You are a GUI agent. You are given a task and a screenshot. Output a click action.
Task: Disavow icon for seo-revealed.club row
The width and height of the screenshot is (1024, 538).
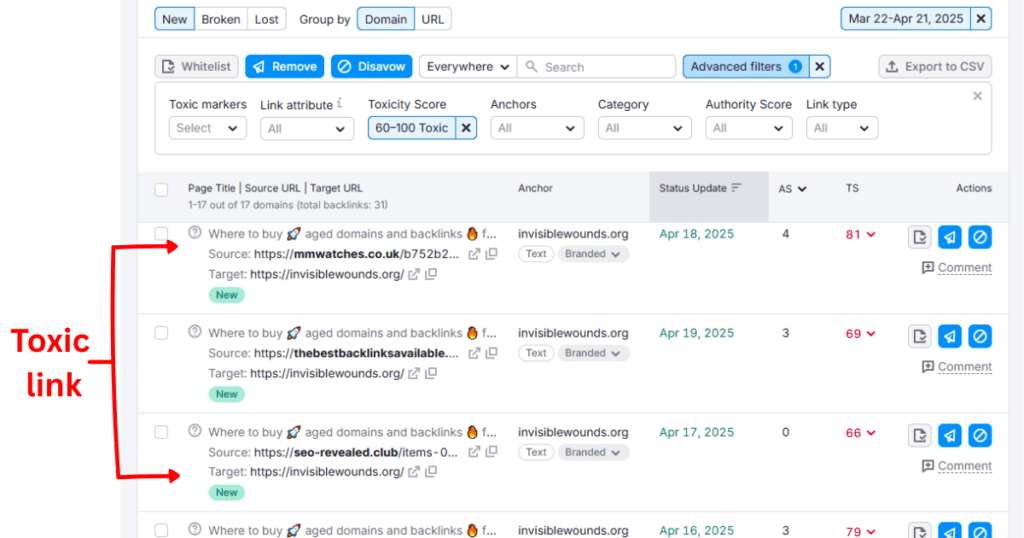pos(980,435)
